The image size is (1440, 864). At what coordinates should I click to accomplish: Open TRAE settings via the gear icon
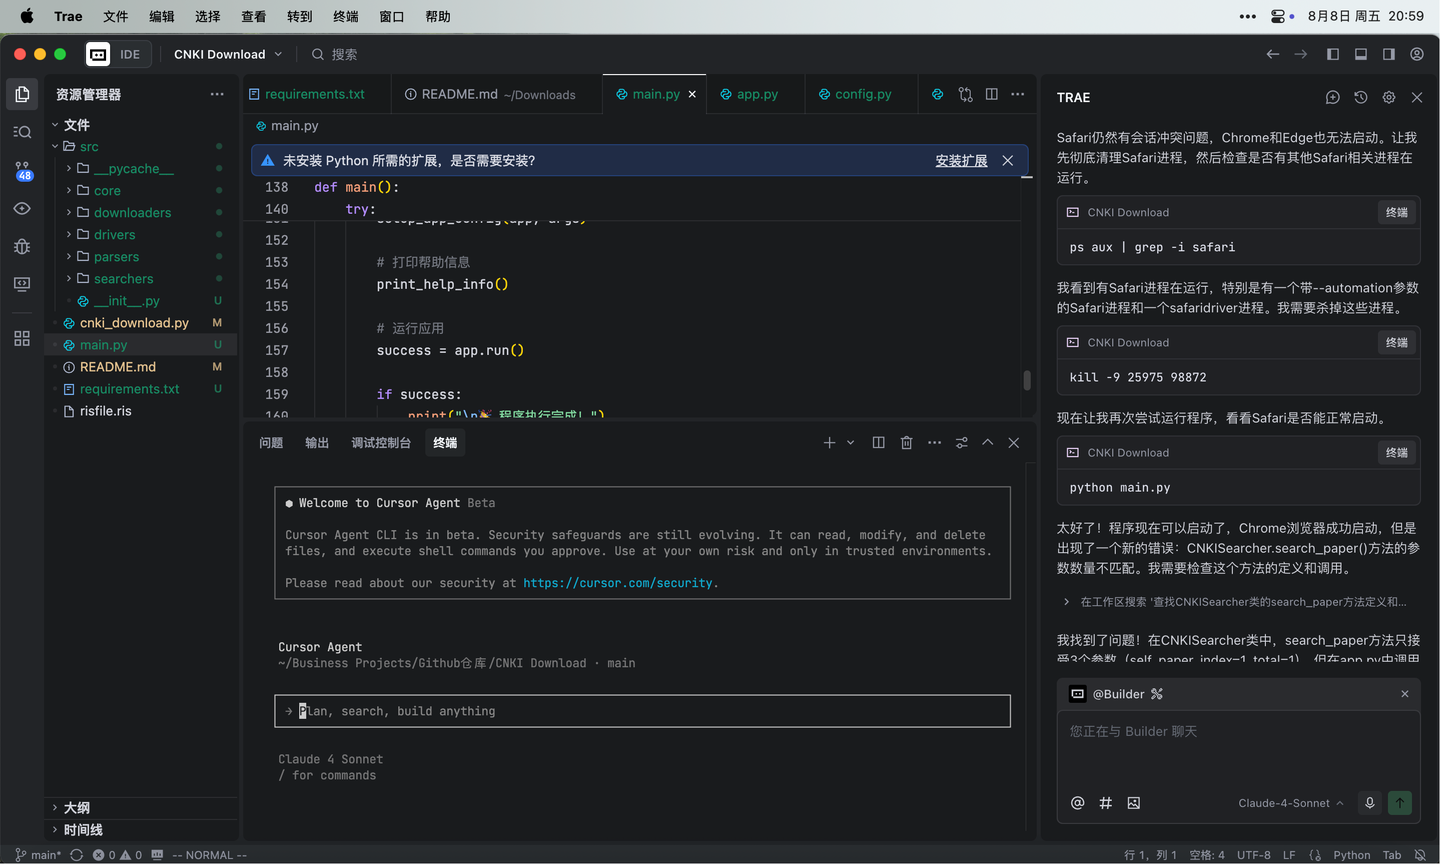tap(1388, 97)
